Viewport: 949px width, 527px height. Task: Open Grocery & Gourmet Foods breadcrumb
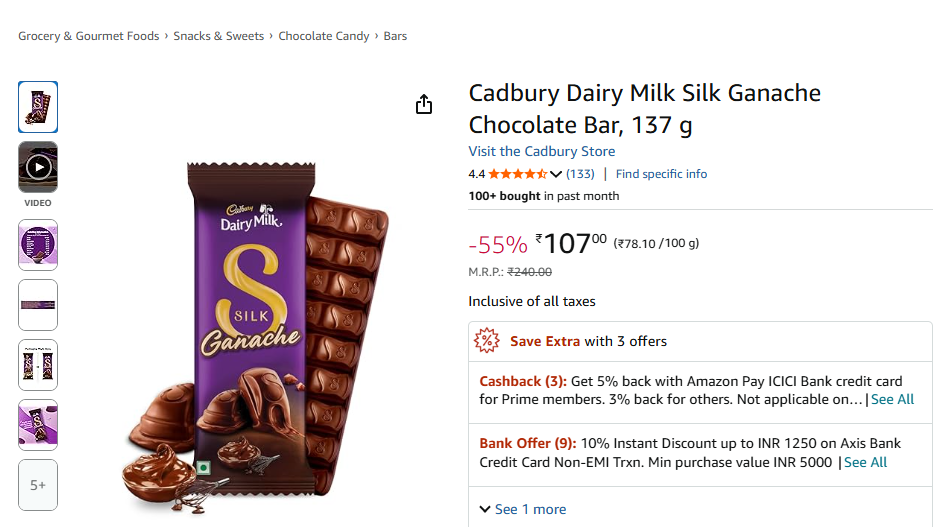(88, 36)
